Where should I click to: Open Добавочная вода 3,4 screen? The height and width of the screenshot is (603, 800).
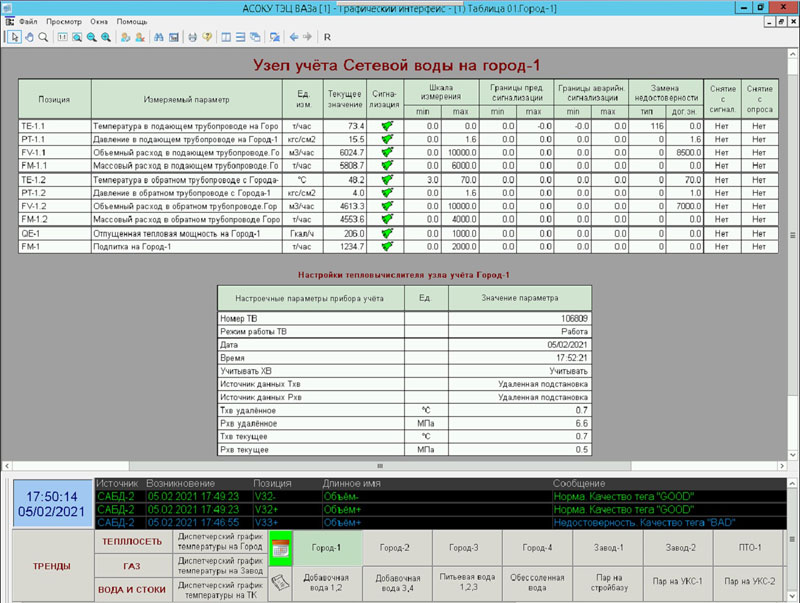[x=398, y=583]
